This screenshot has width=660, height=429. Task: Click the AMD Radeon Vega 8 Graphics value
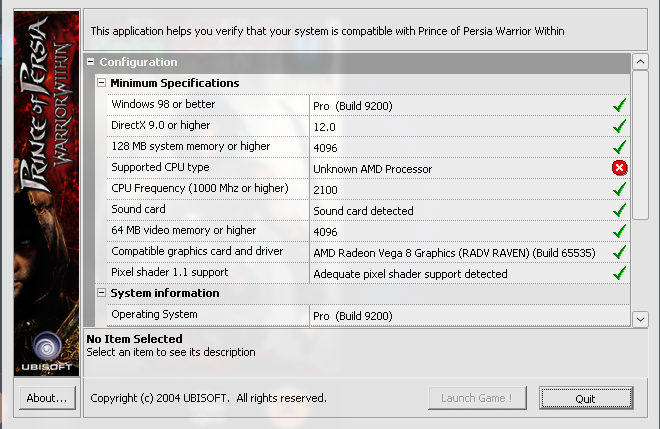click(454, 253)
